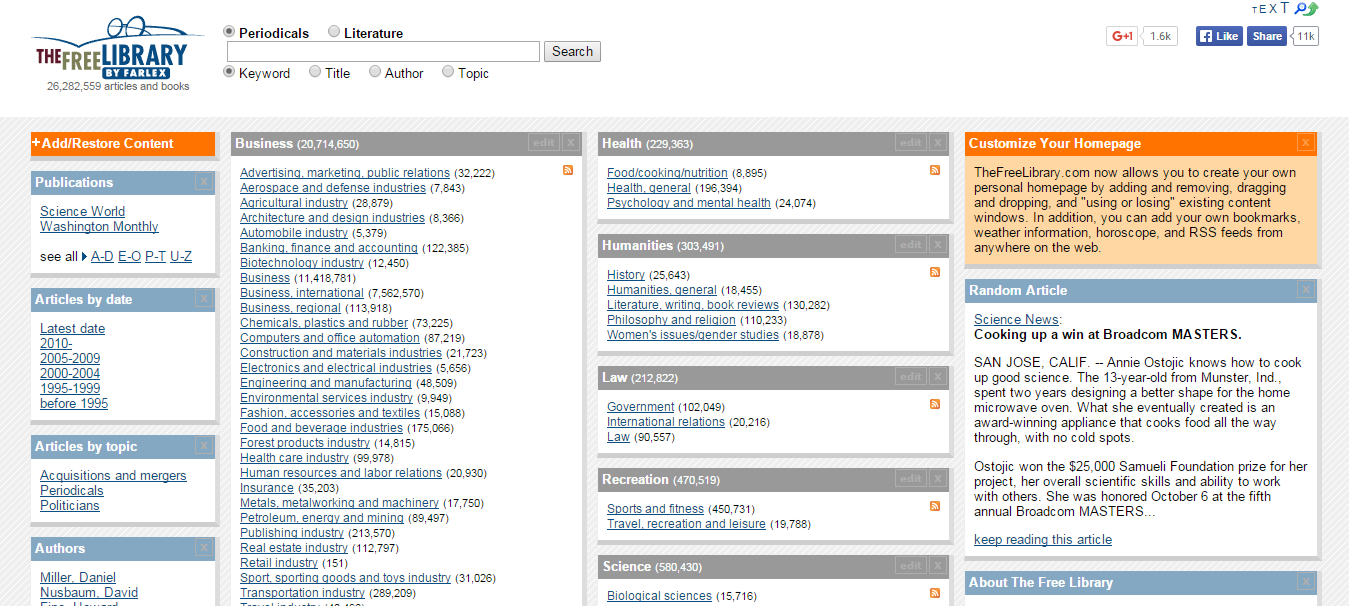Image resolution: width=1349 pixels, height=606 pixels.
Task: Open articles by Latest date
Action: [x=72, y=329]
